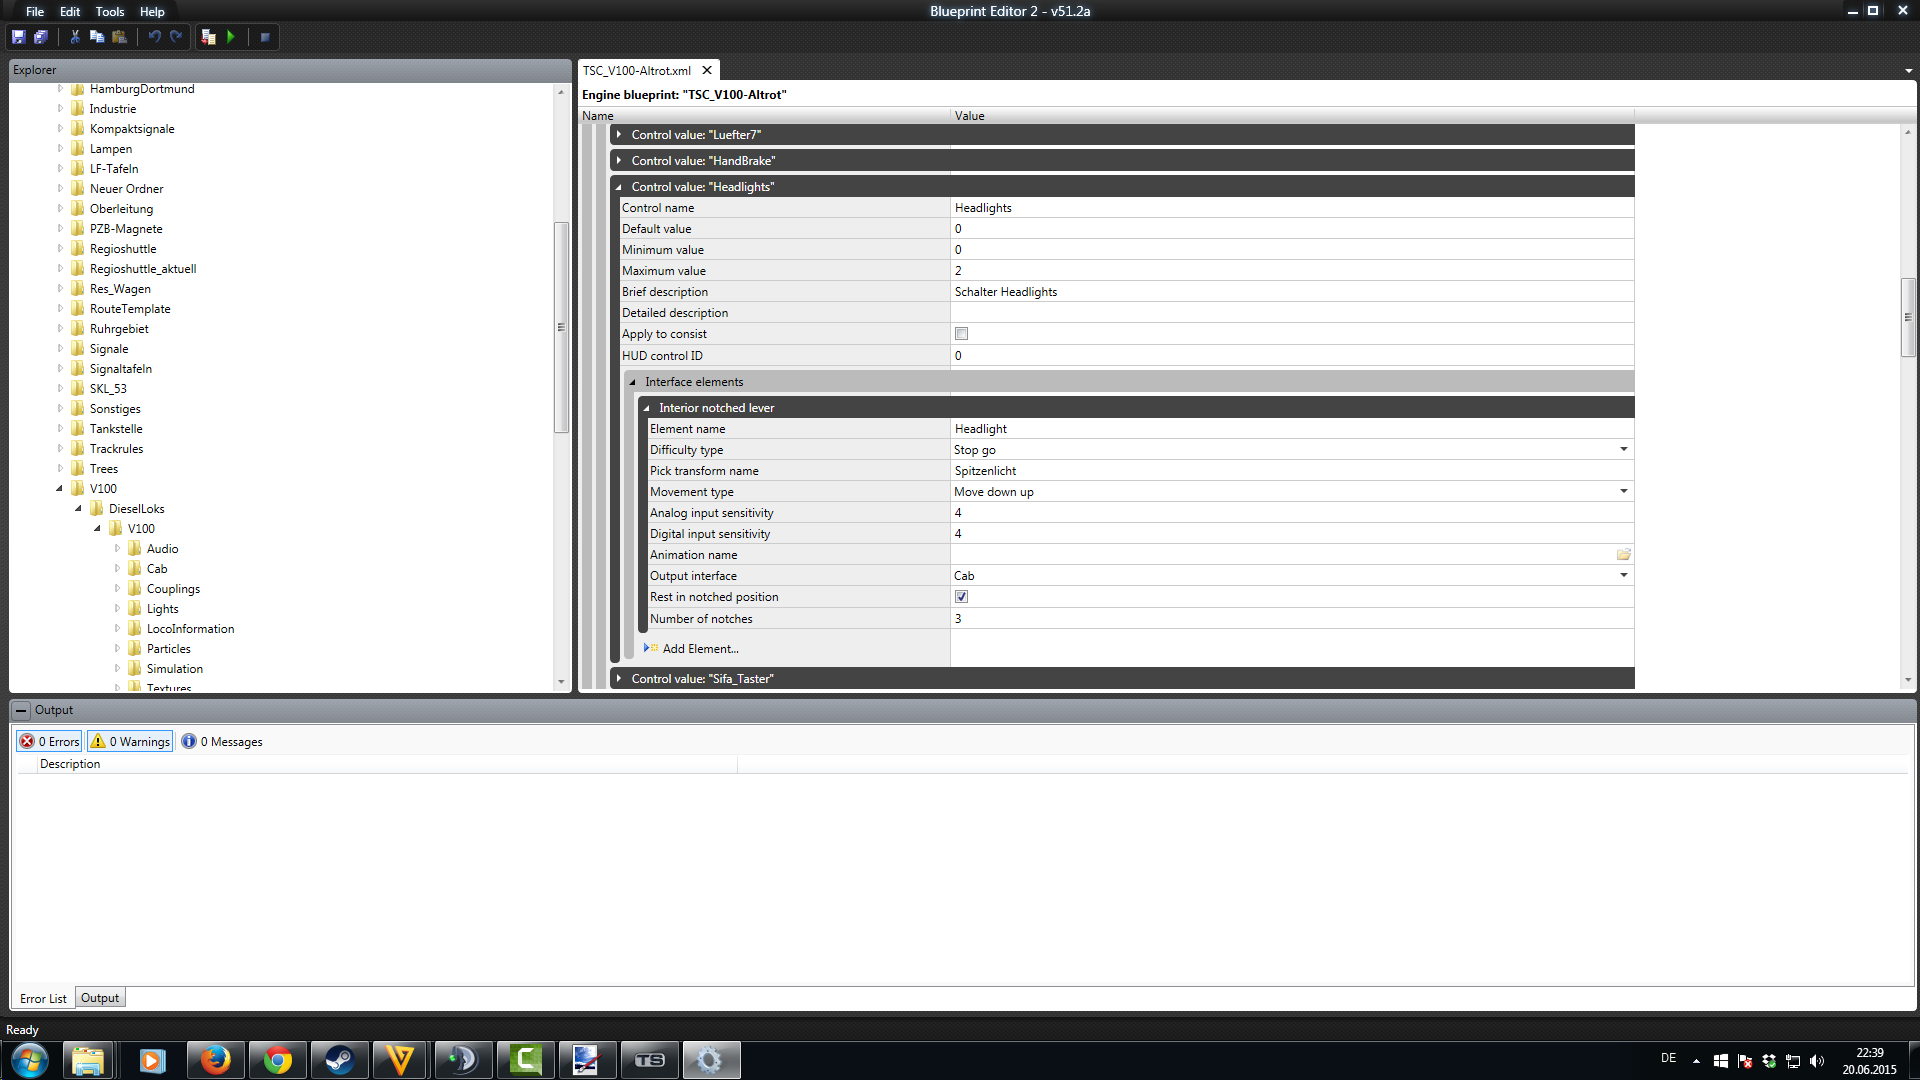Uncheck Rest in notched position
1920x1080 pixels.
point(961,597)
